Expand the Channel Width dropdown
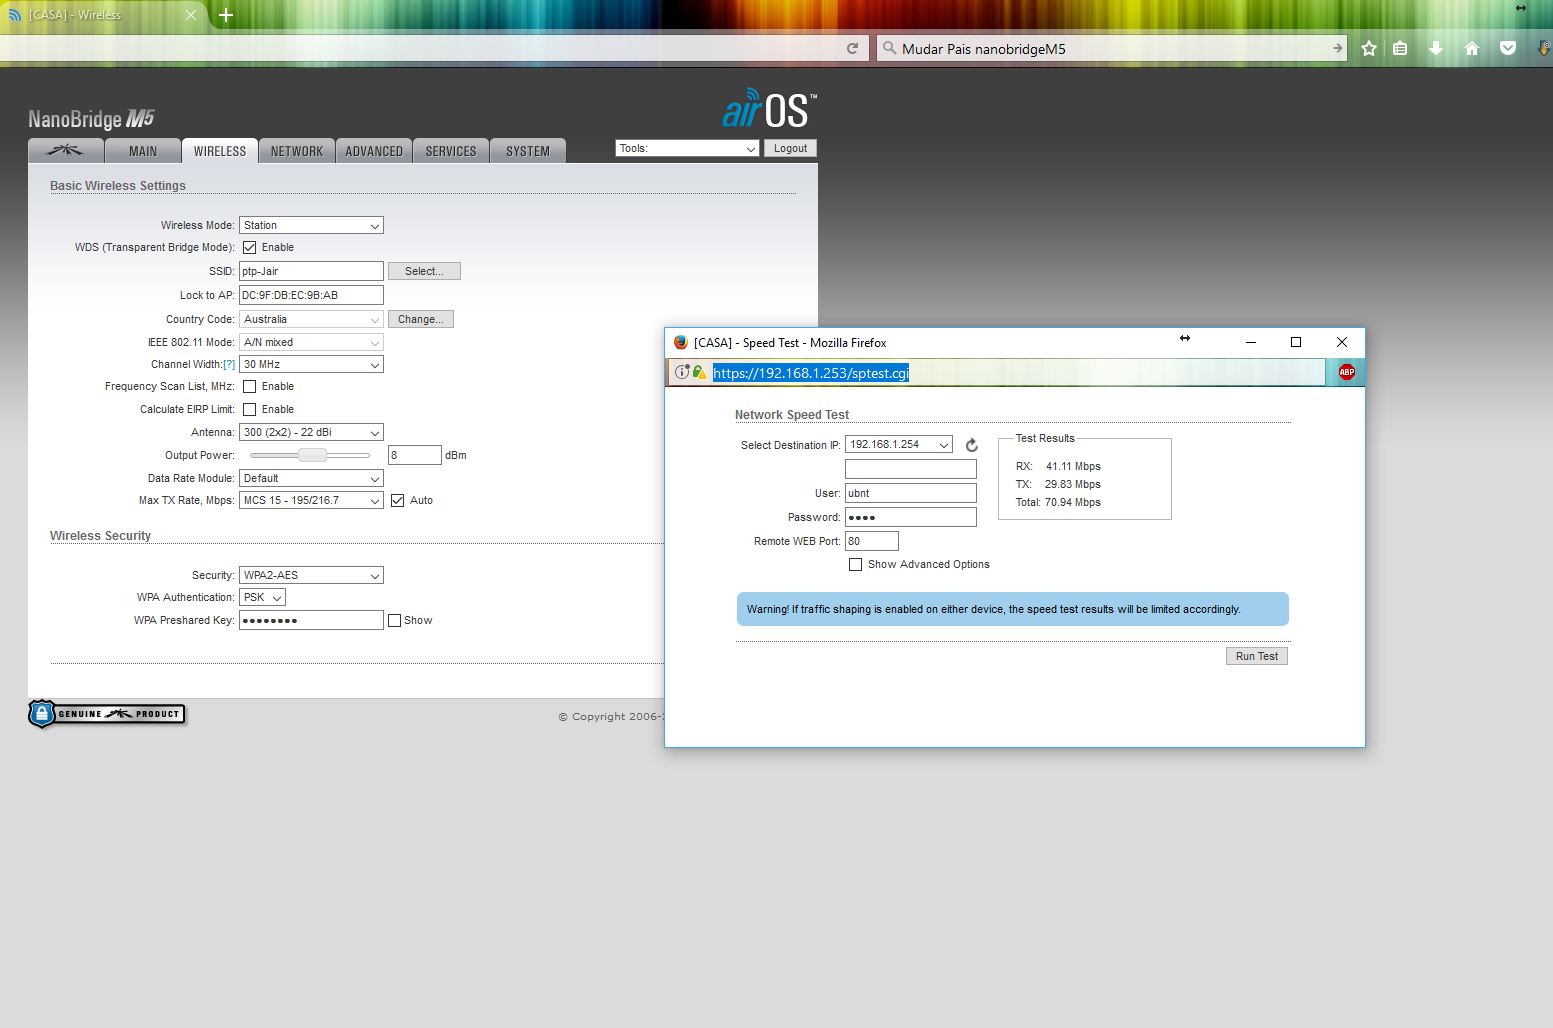 pos(311,364)
